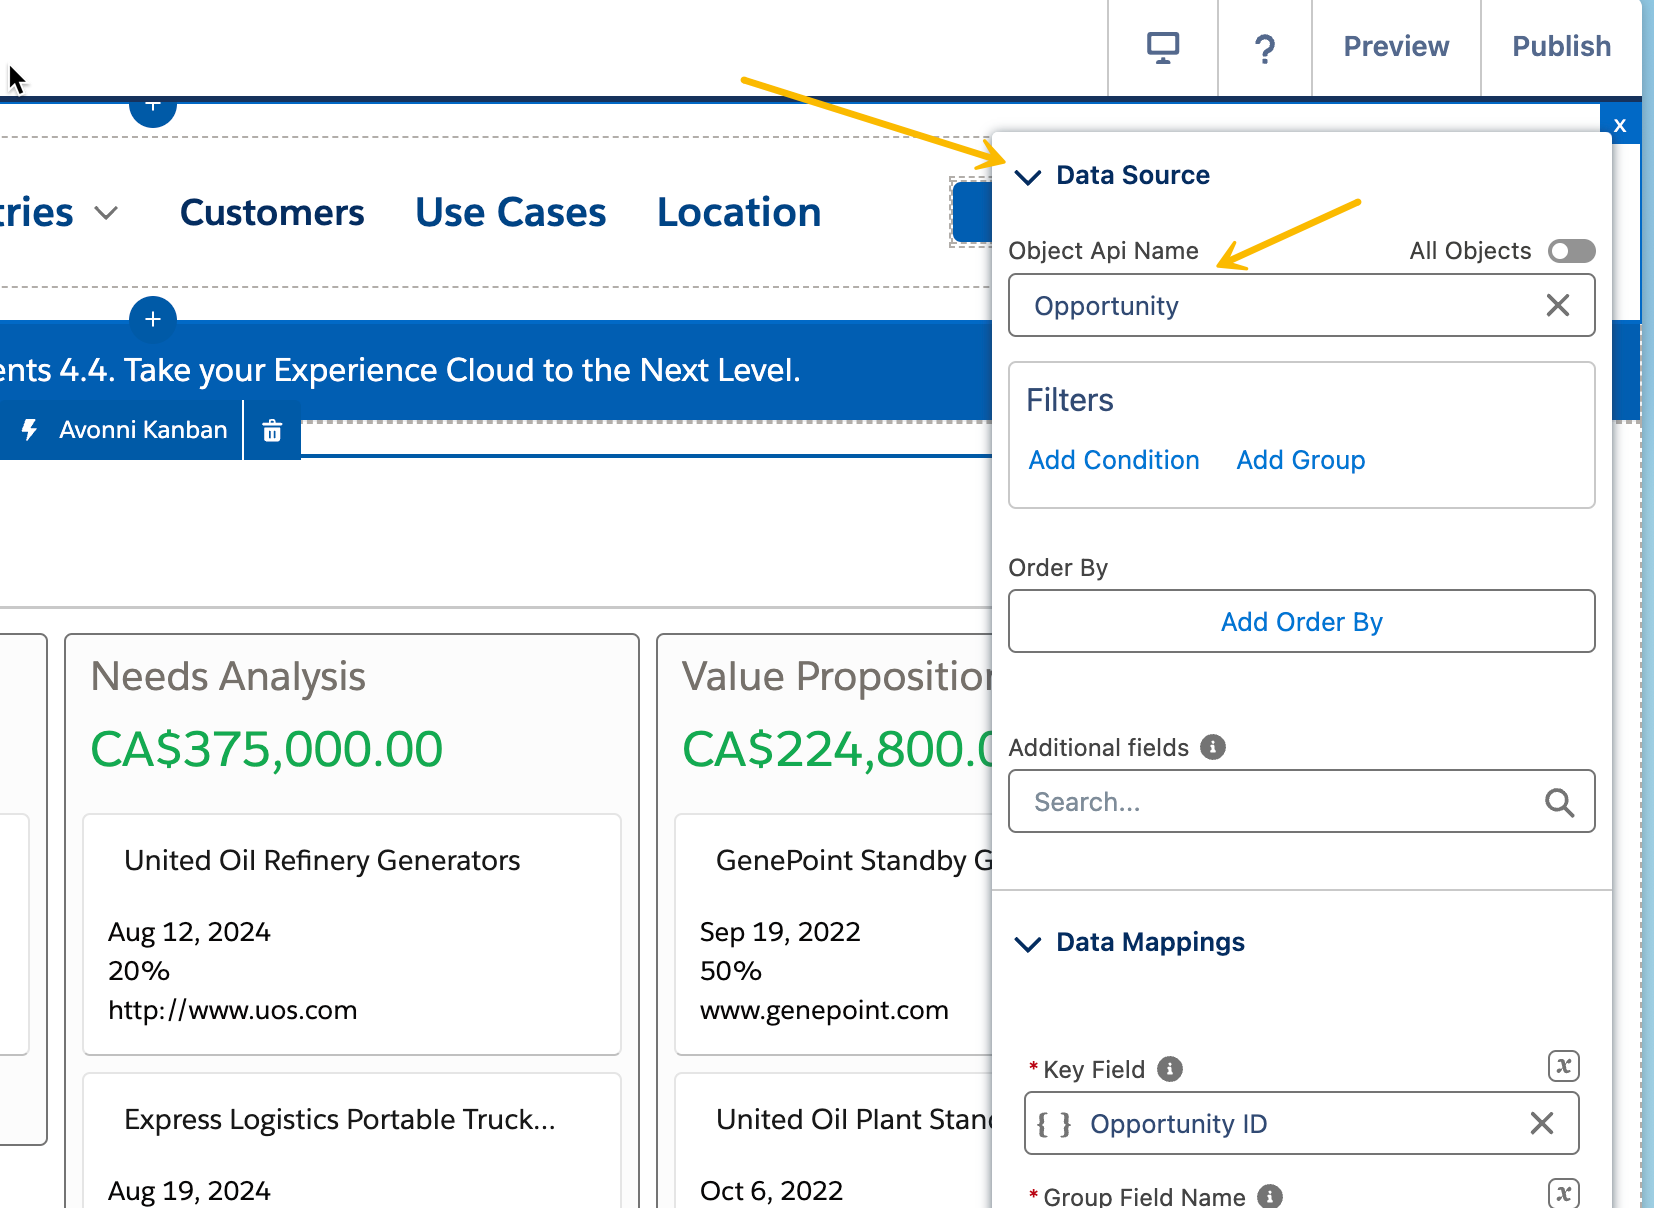Click the Add Order By button

coord(1301,622)
